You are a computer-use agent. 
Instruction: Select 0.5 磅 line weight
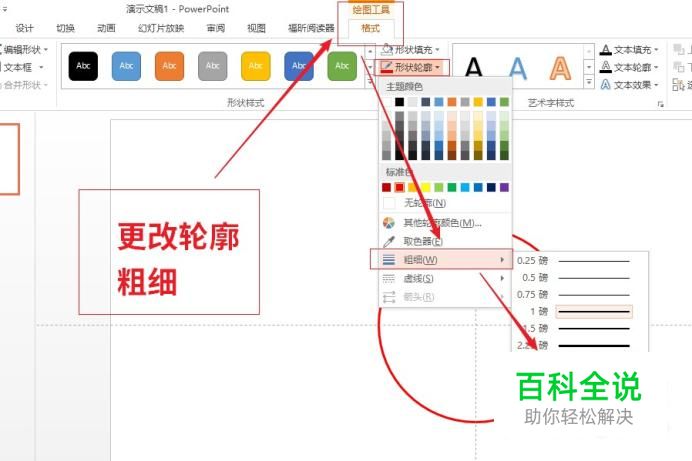(x=579, y=277)
